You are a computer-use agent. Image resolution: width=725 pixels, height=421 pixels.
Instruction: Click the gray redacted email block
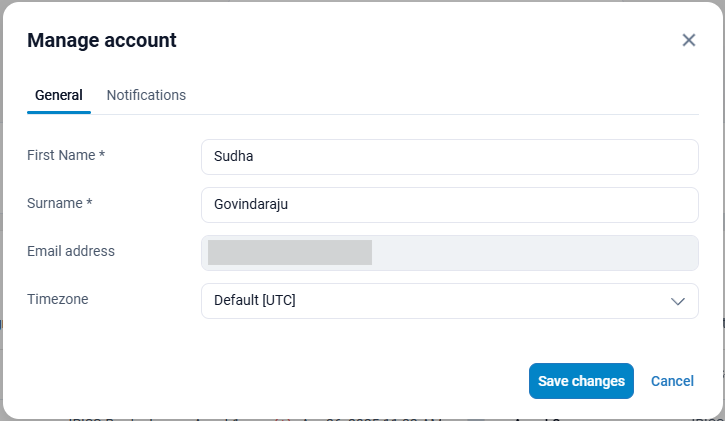coord(290,252)
